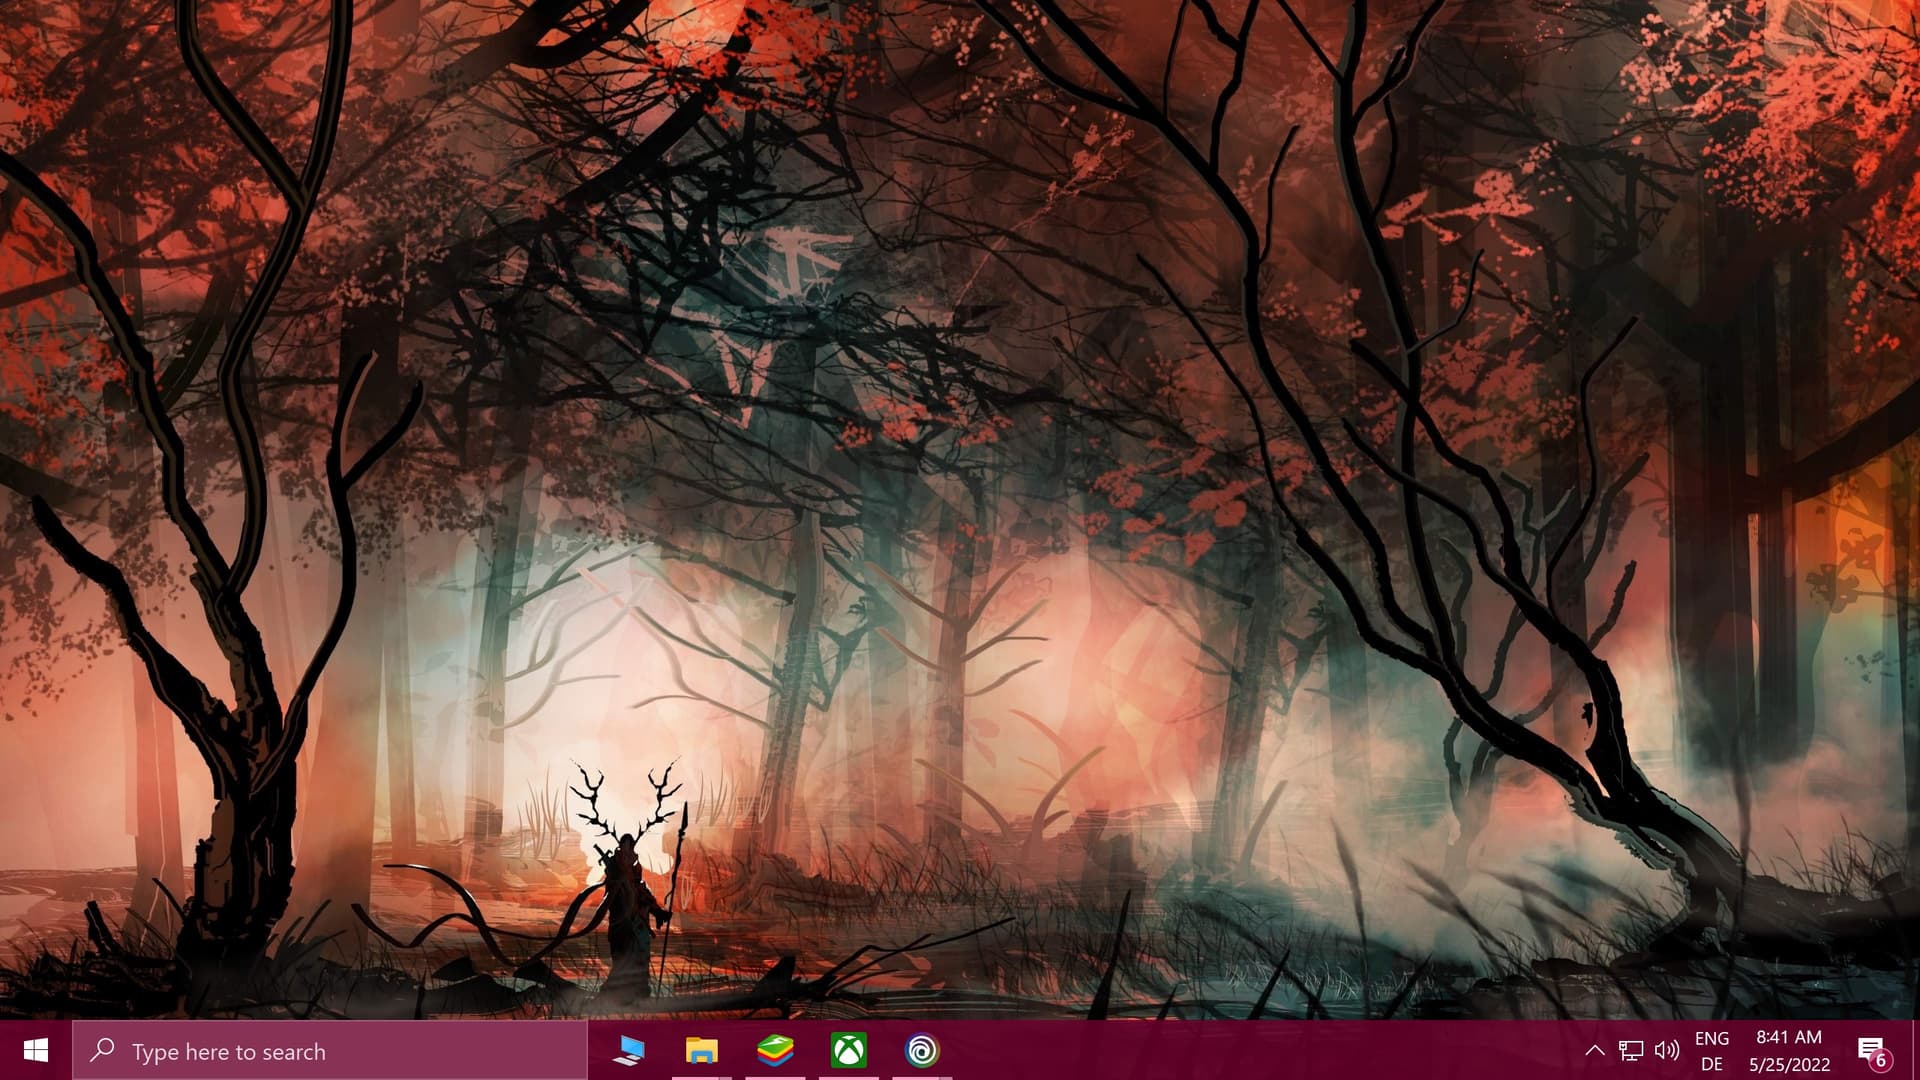This screenshot has width=1920, height=1080.
Task: Open This PC from the taskbar
Action: point(628,1050)
